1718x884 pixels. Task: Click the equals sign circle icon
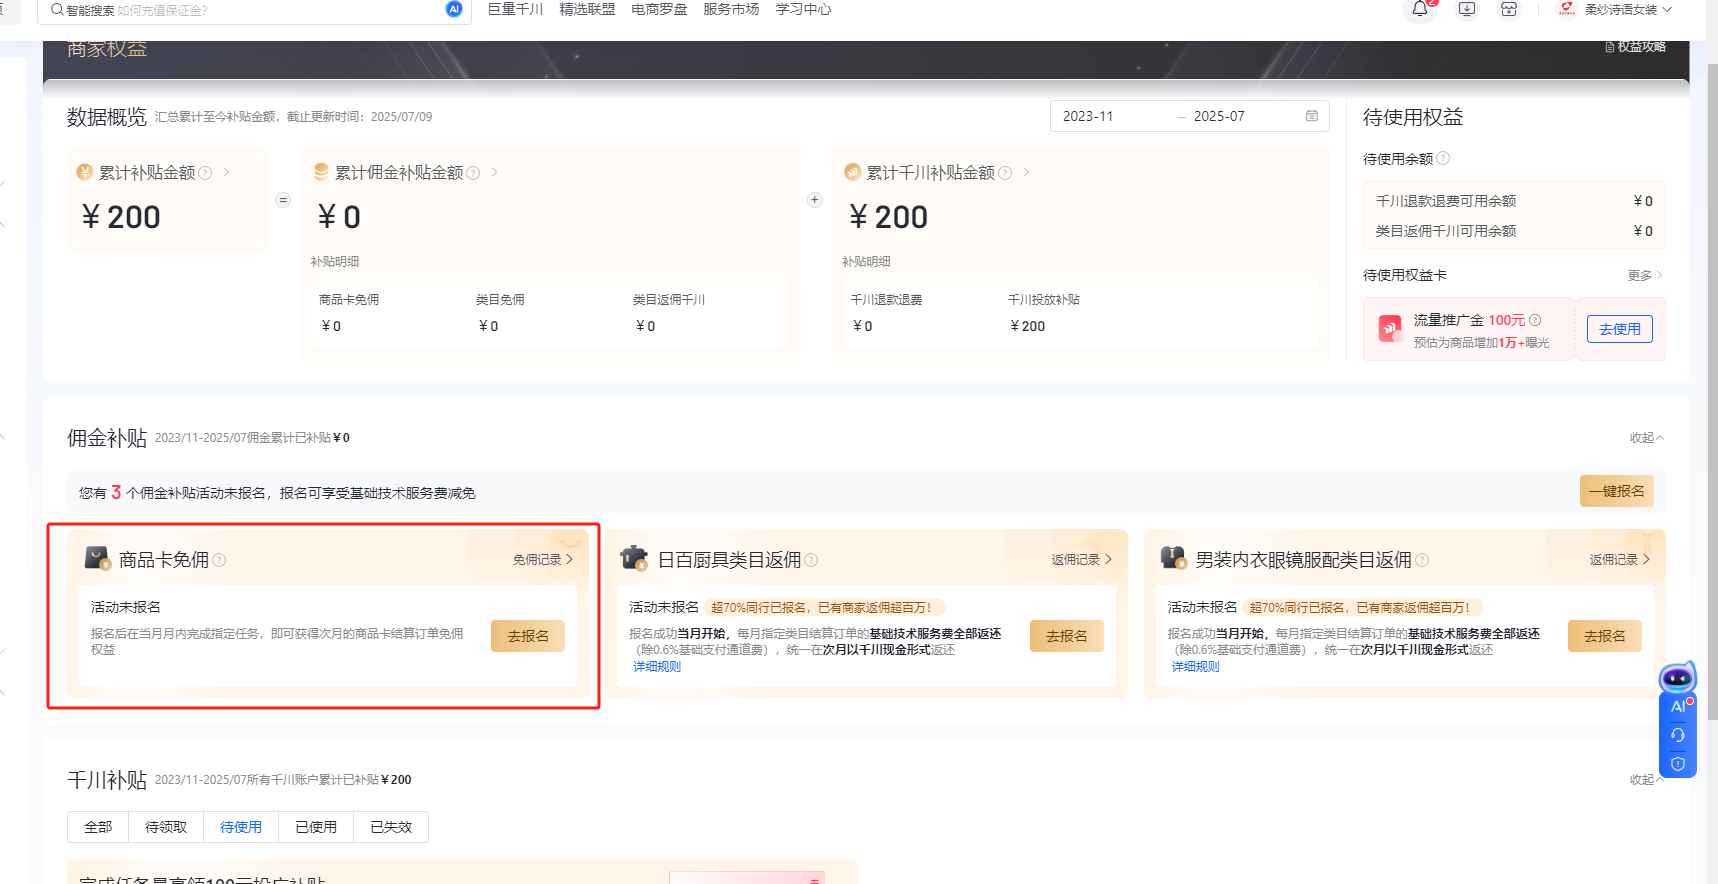click(283, 200)
